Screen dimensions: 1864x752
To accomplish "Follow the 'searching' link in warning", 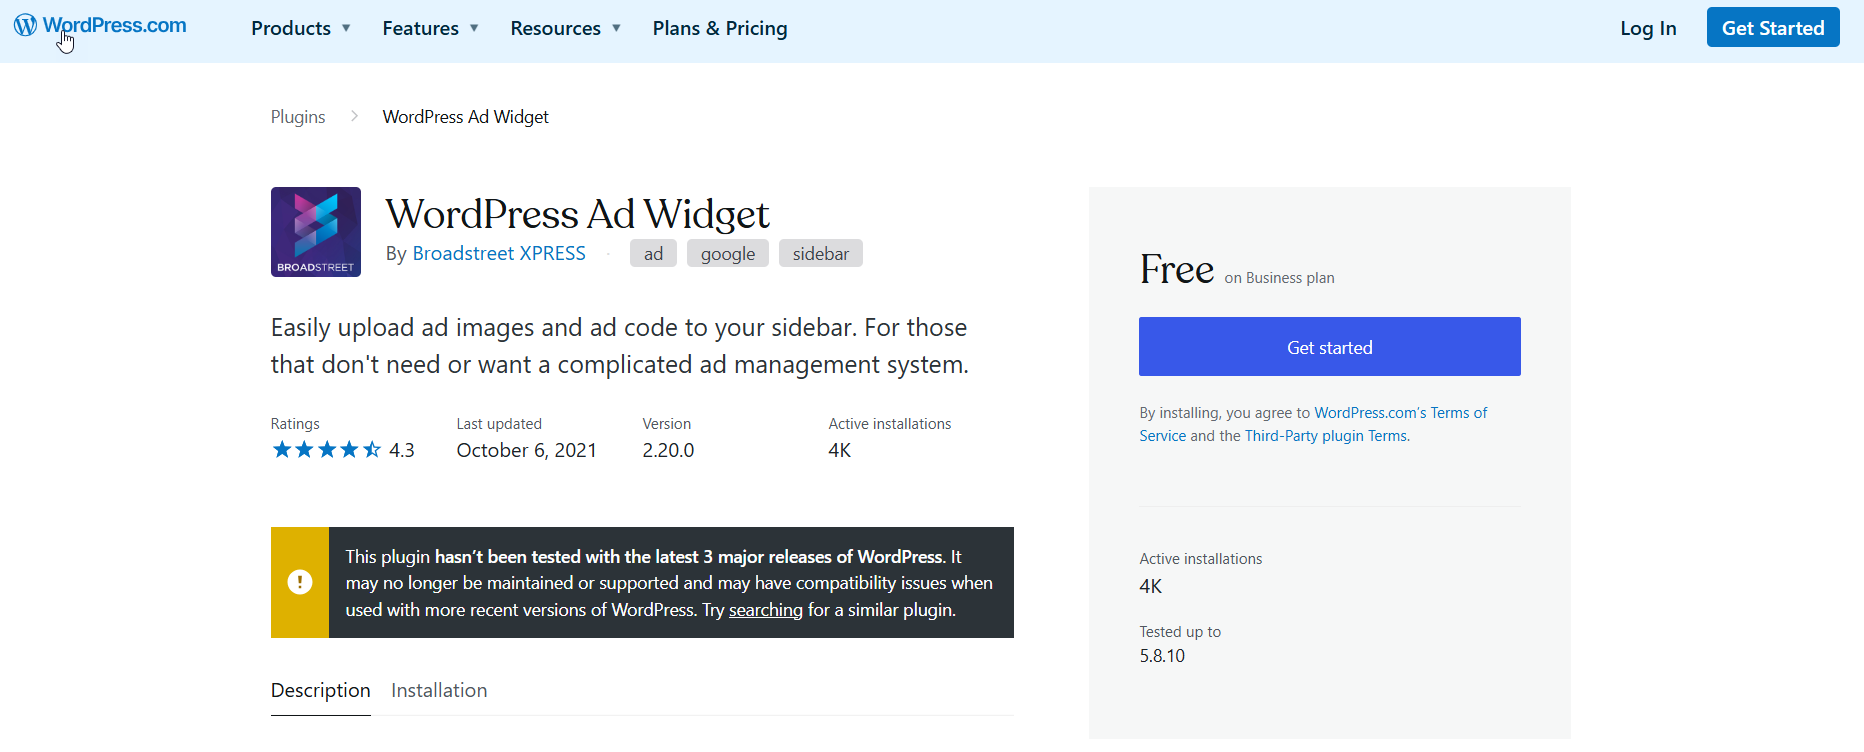I will coord(766,610).
